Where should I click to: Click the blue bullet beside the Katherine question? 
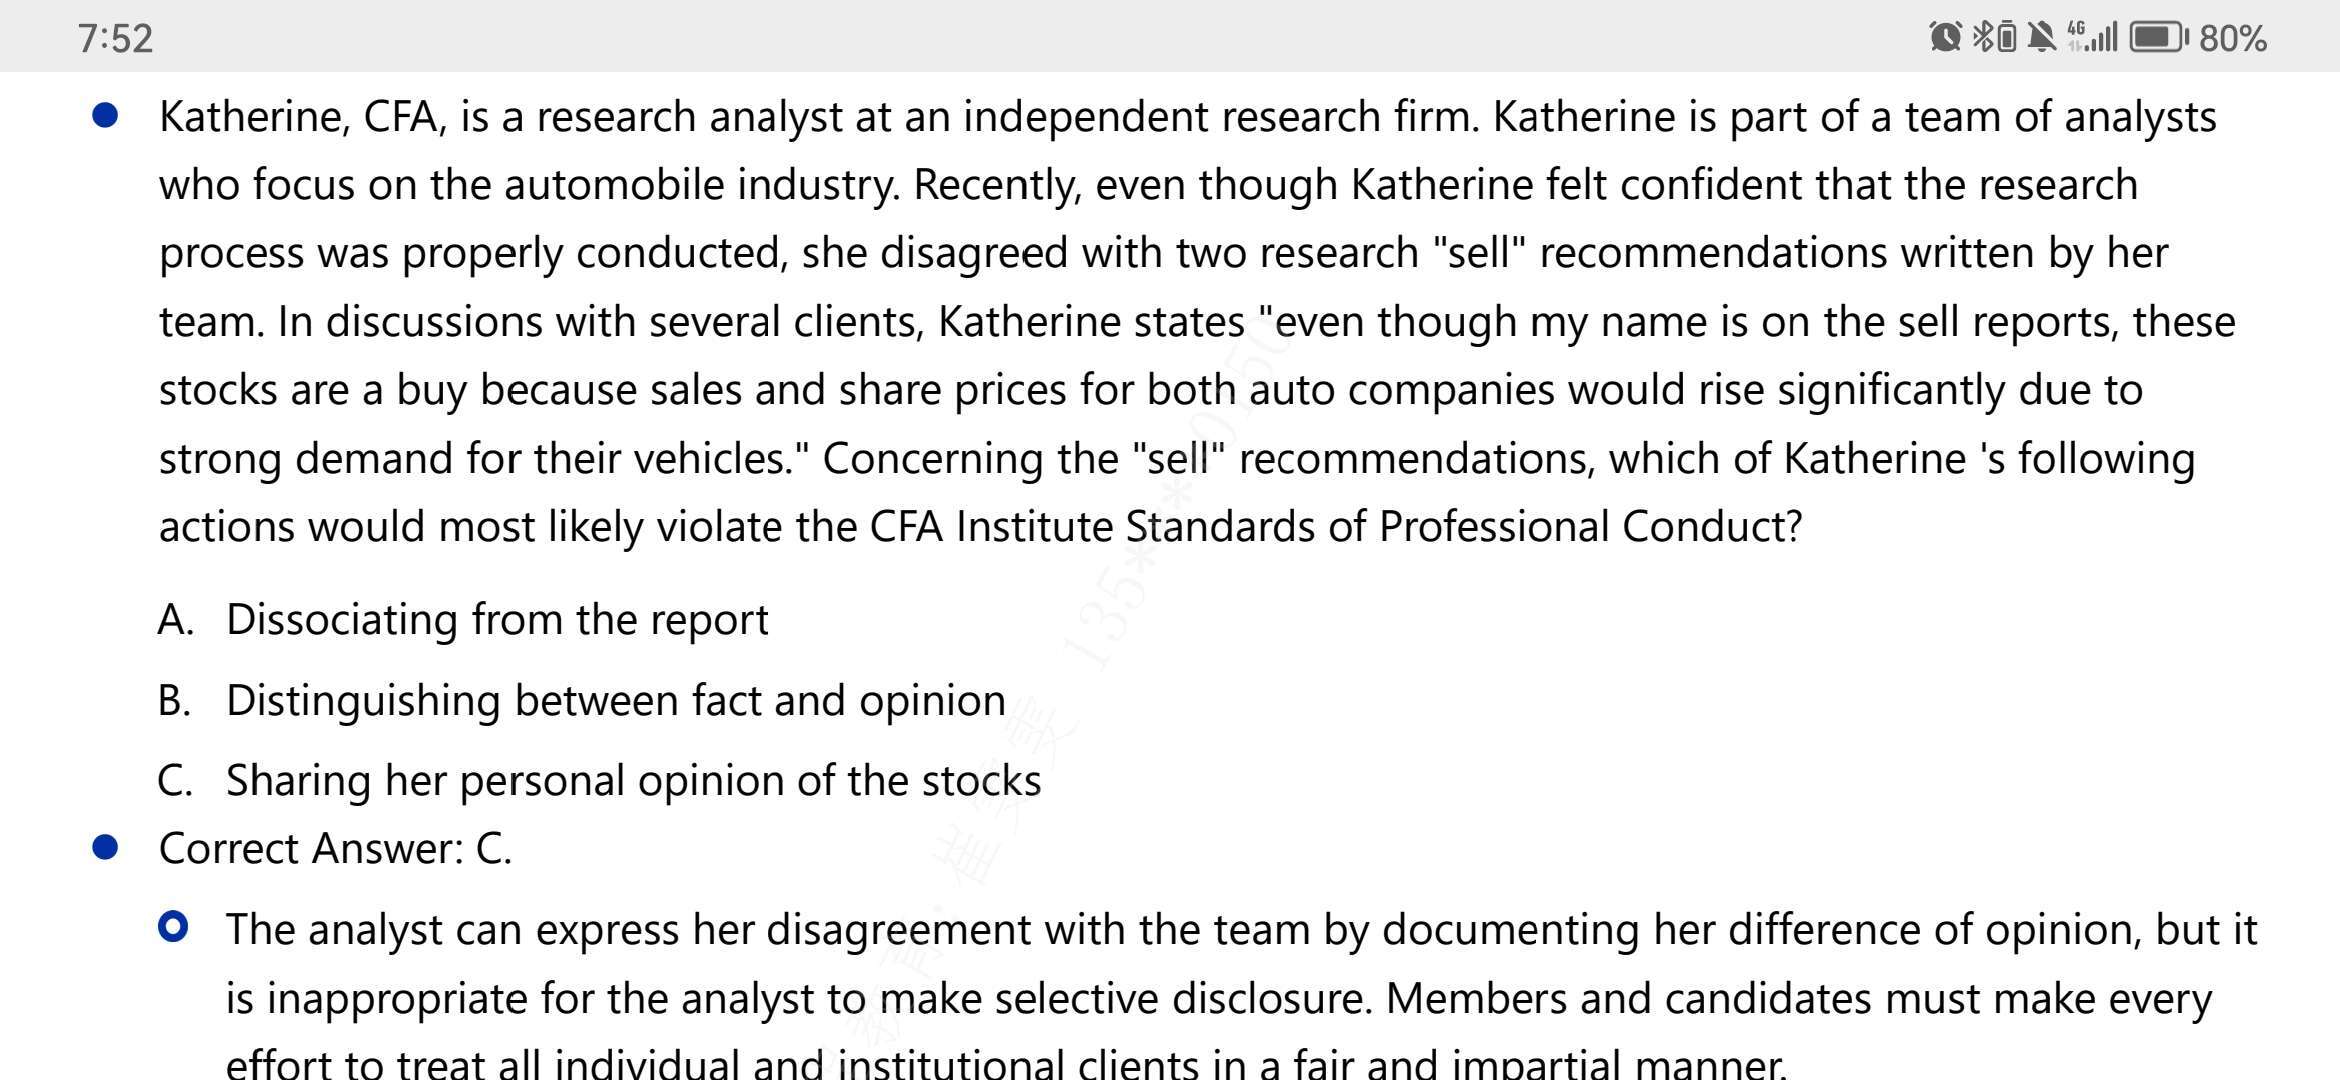(x=105, y=116)
